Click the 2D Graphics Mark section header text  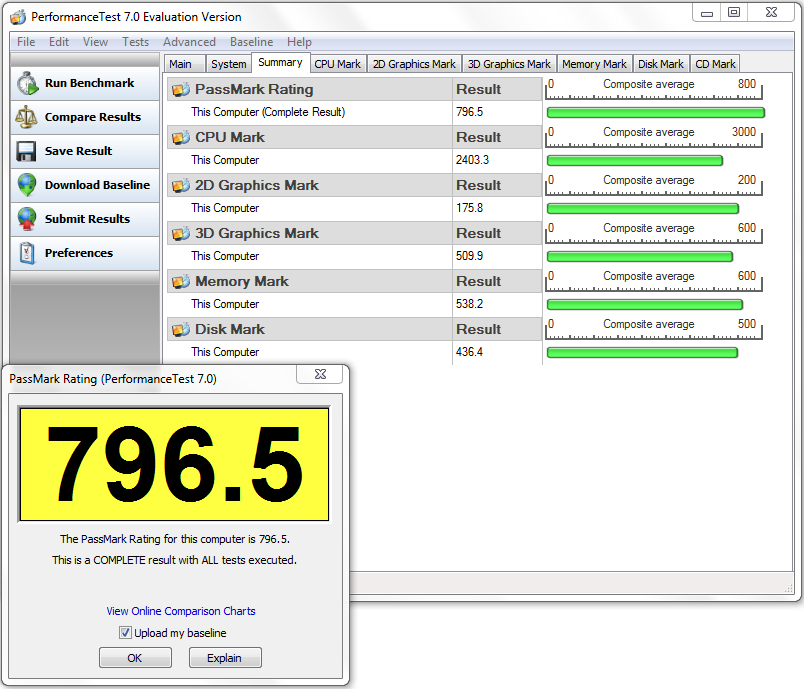pyautogui.click(x=256, y=185)
